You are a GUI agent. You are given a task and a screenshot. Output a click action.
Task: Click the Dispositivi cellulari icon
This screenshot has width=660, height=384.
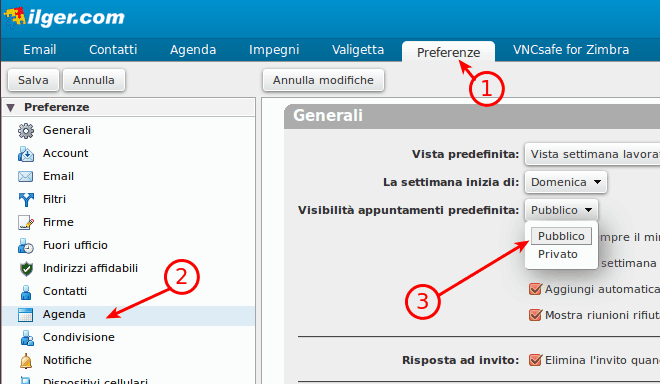[26, 380]
